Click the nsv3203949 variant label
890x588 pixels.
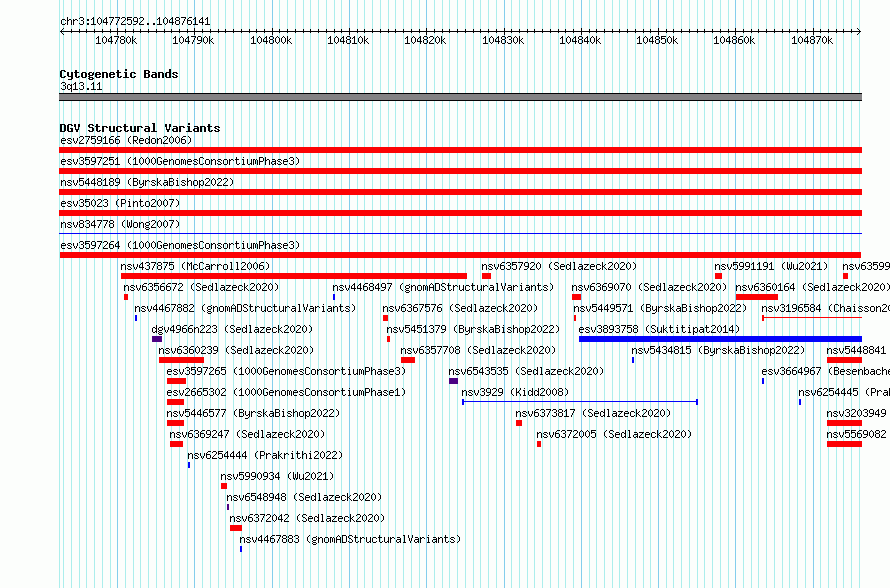pos(856,413)
